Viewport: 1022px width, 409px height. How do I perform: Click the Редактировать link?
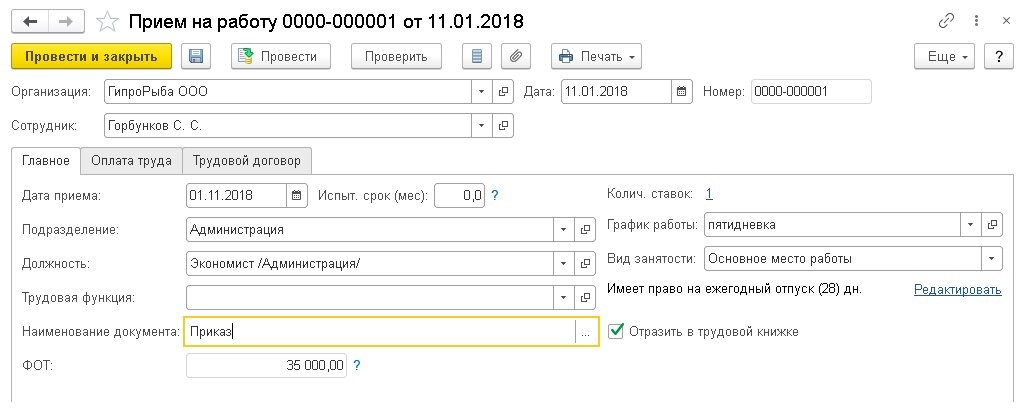coord(957,290)
